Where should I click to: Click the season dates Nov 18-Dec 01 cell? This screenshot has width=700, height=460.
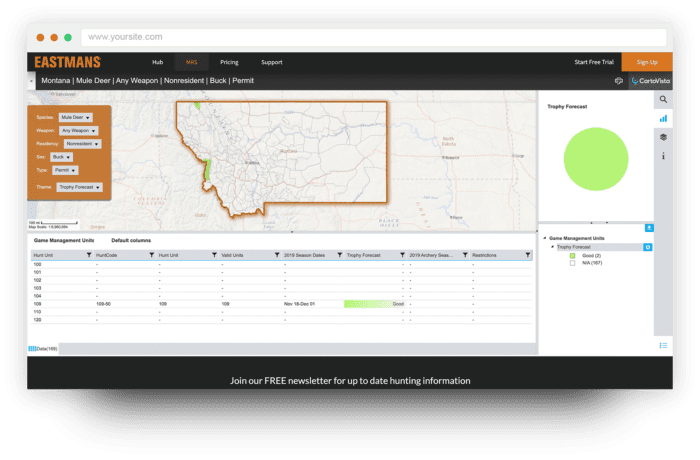tap(299, 304)
